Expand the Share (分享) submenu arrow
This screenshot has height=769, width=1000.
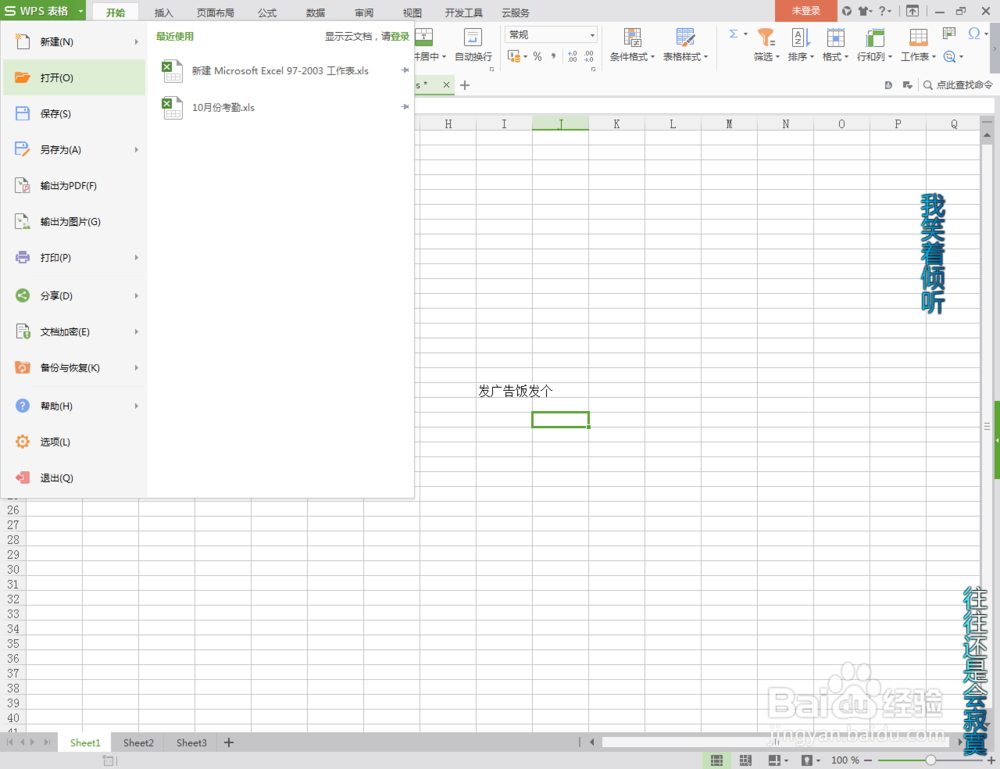click(x=136, y=296)
